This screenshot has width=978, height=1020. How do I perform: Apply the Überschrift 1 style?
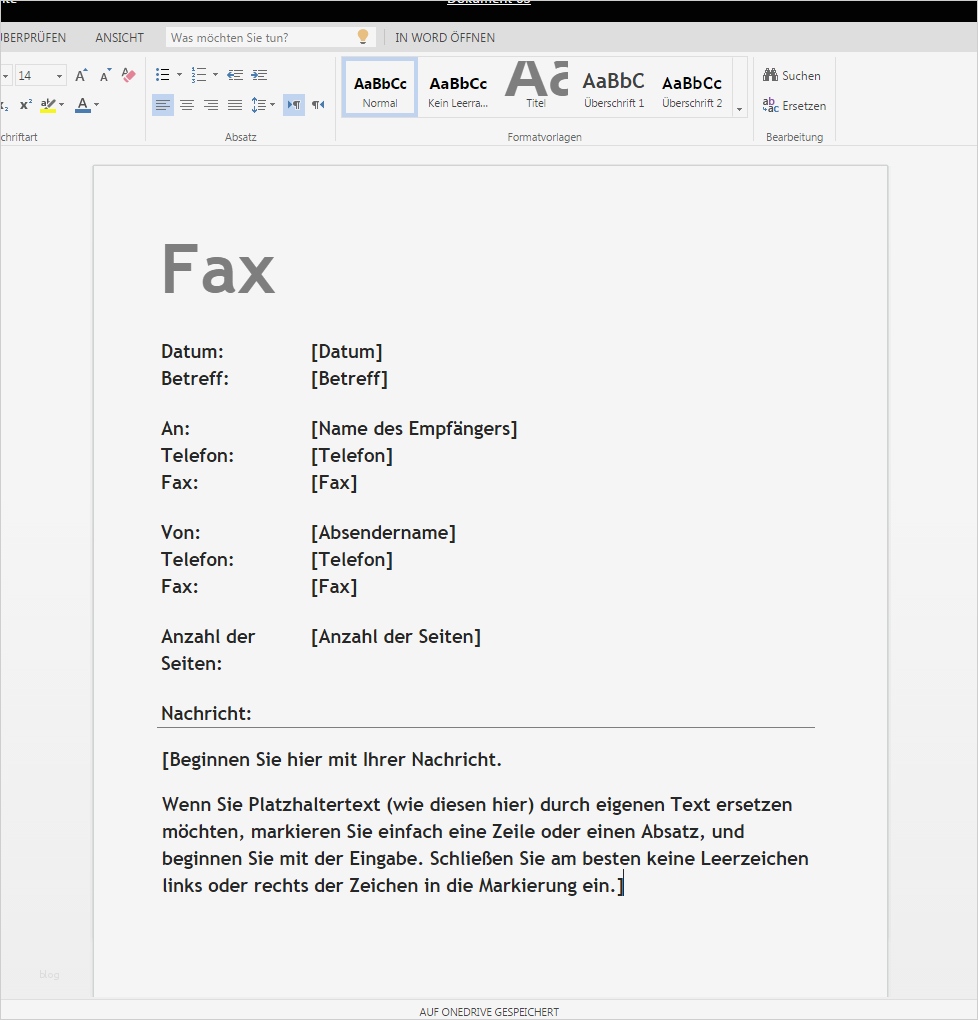click(613, 87)
